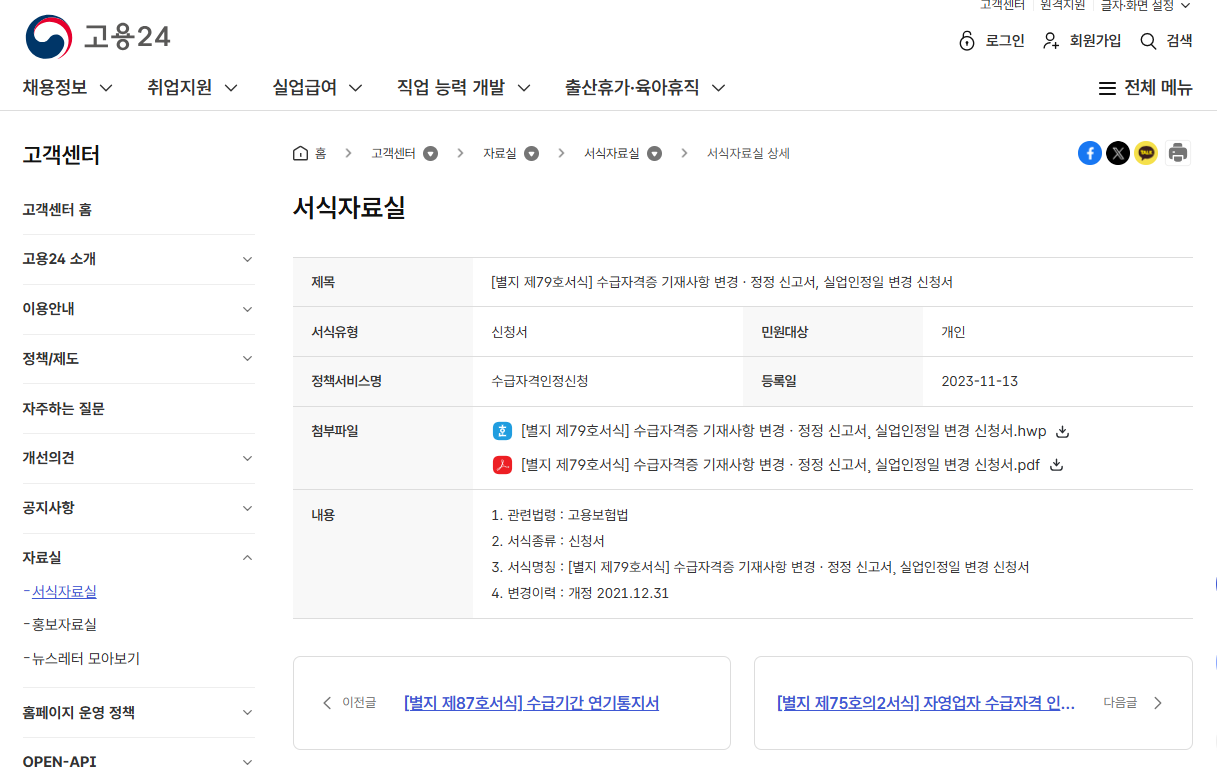Go home via the breadcrumb house icon
The height and width of the screenshot is (779, 1217).
[300, 153]
